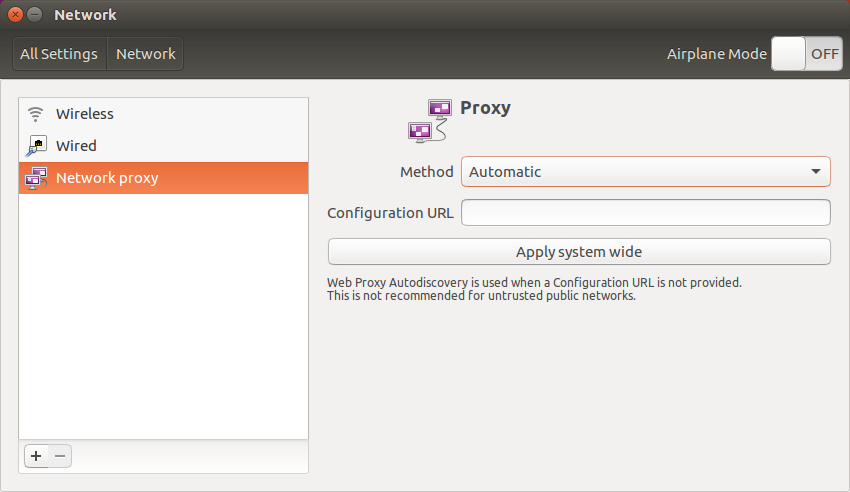The image size is (850, 492).
Task: Click Apply system wide button
Action: (x=579, y=252)
